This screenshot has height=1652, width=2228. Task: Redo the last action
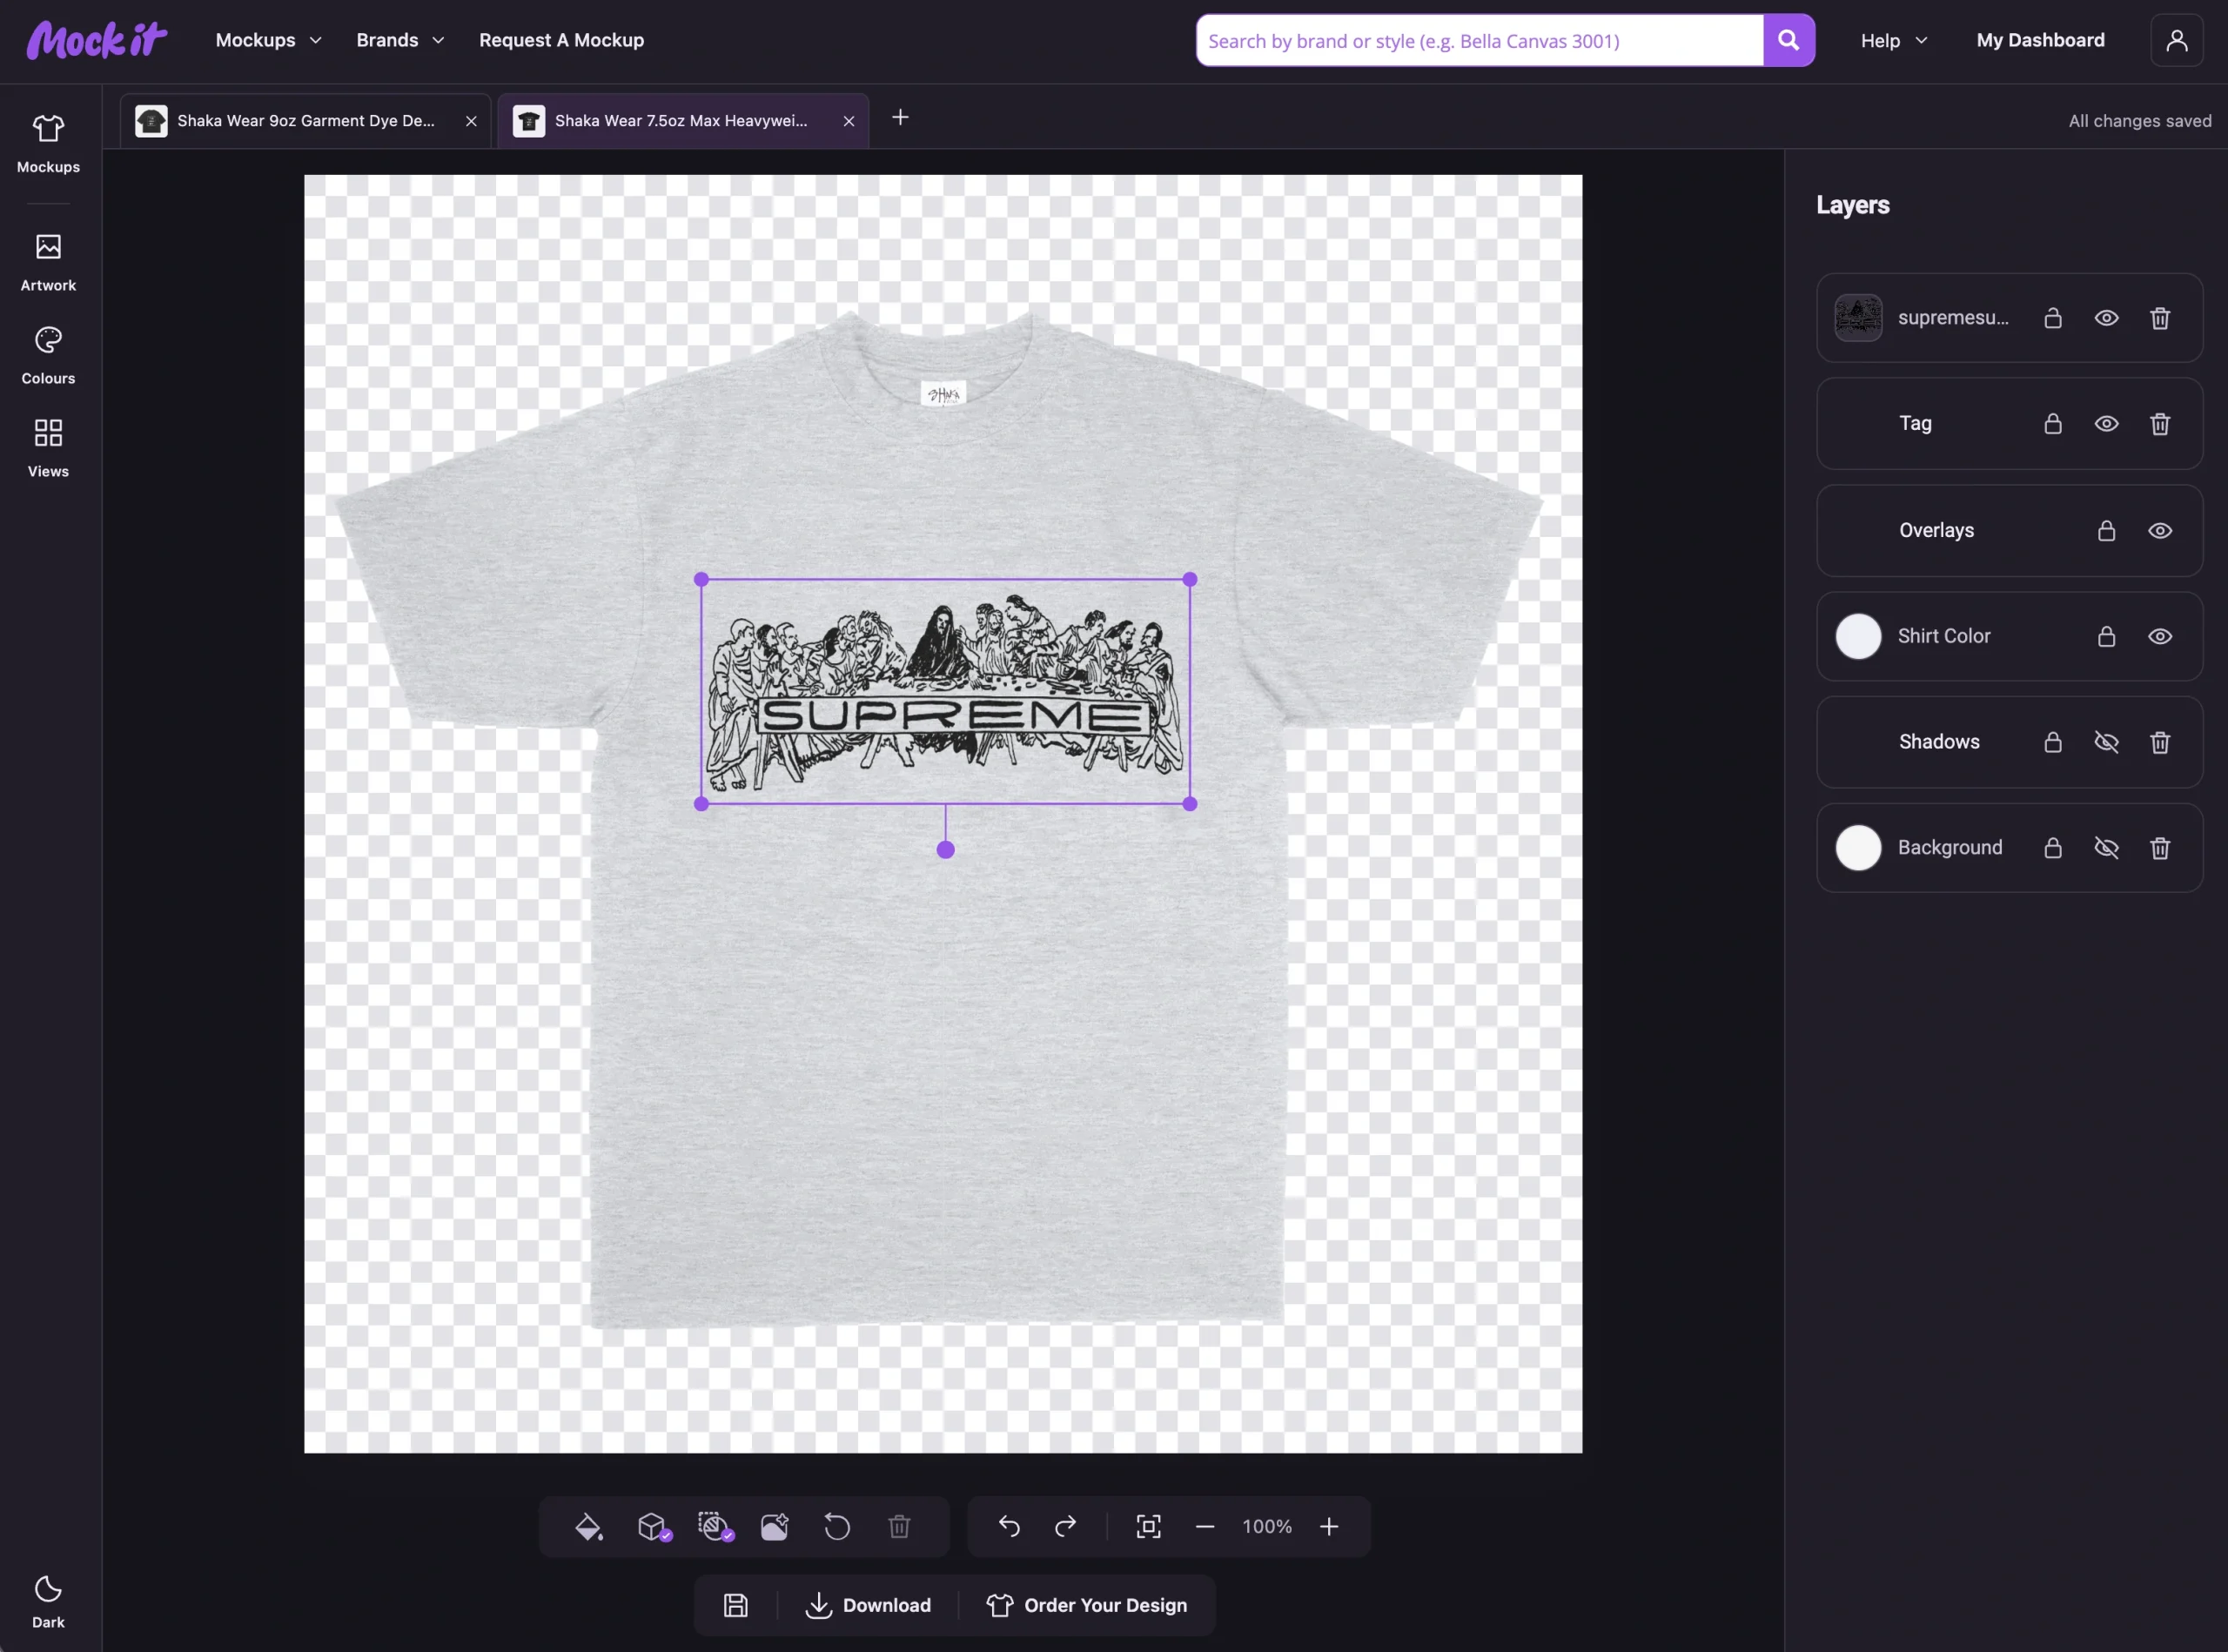(1066, 1527)
